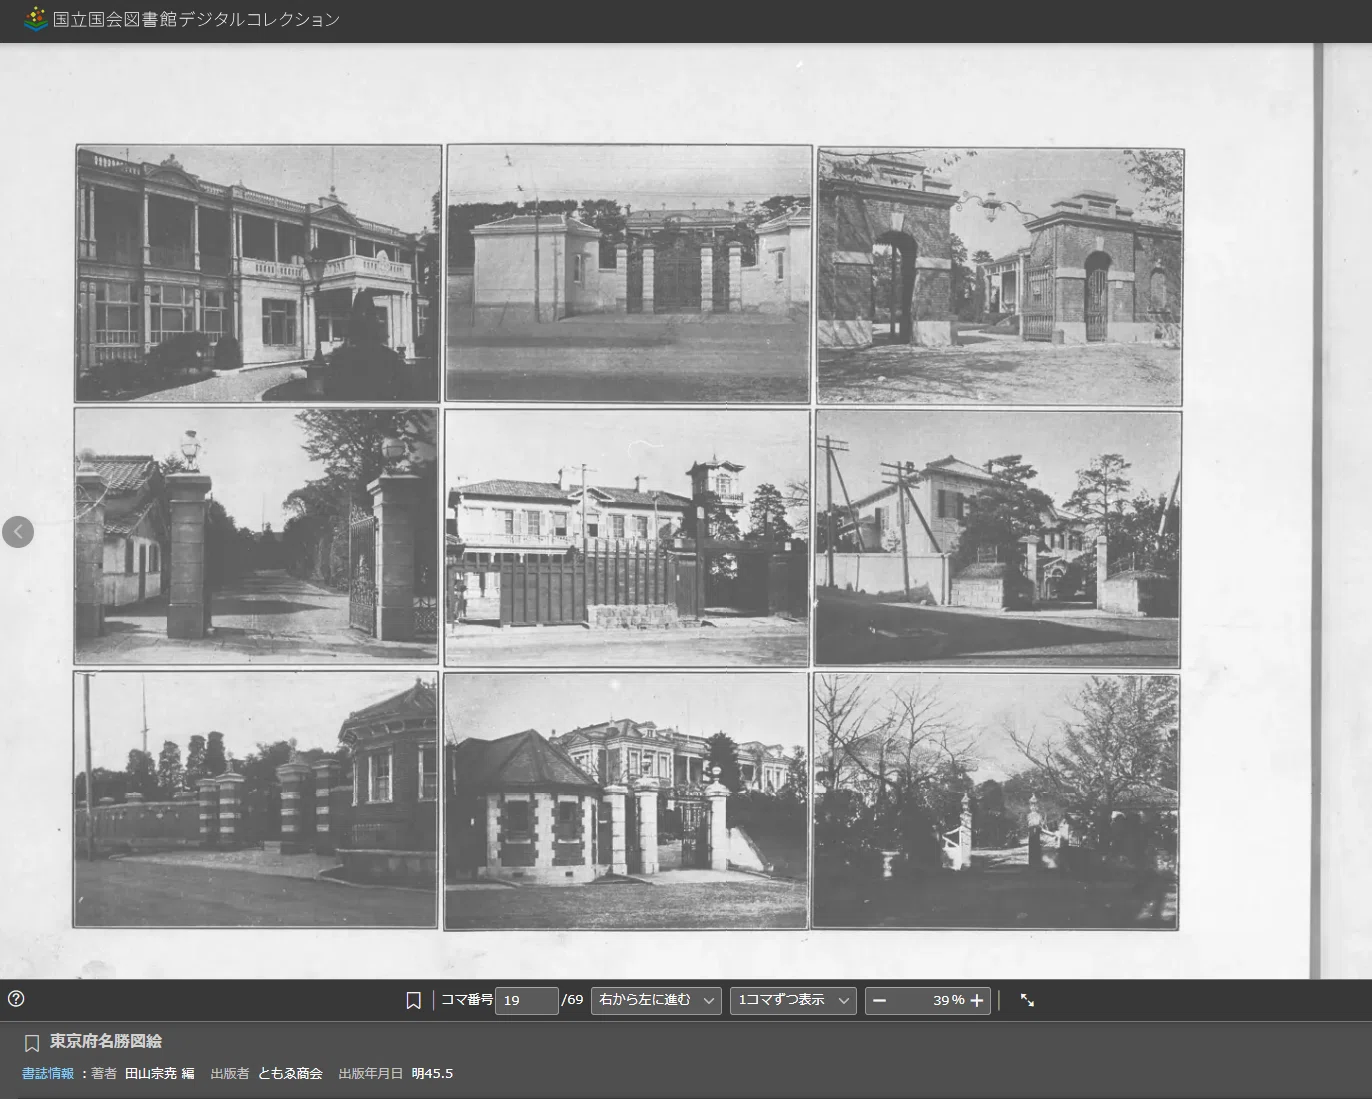Viewport: 1372px width, 1099px height.
Task: Click the publication date 明45.5
Action: 432,1073
